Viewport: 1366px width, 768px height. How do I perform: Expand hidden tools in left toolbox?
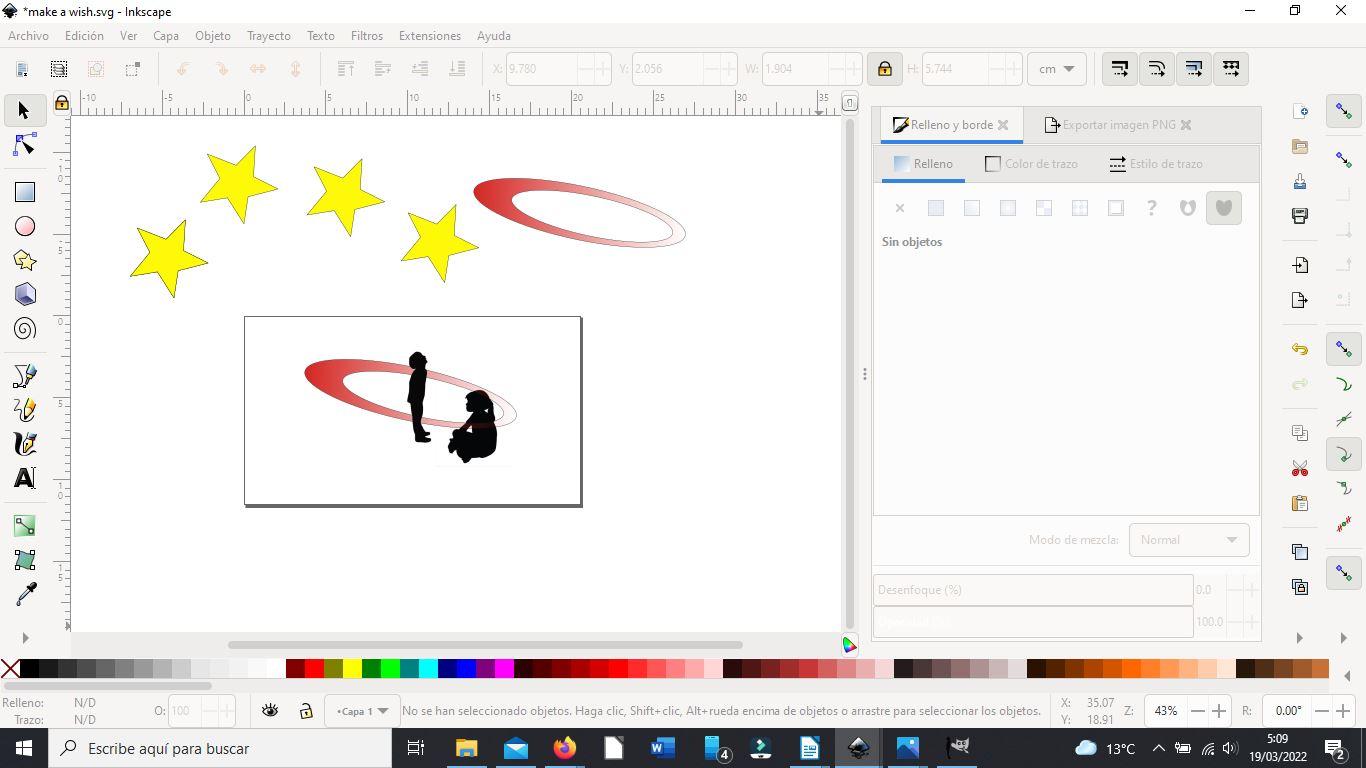coord(25,638)
